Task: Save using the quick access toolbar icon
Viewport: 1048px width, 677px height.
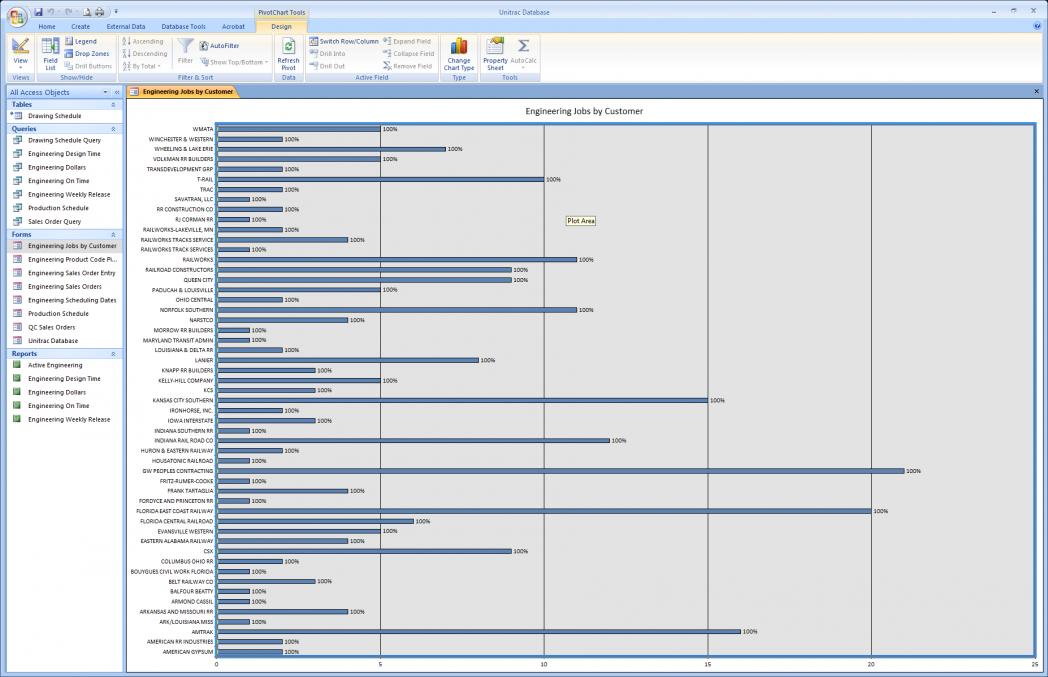Action: 38,12
